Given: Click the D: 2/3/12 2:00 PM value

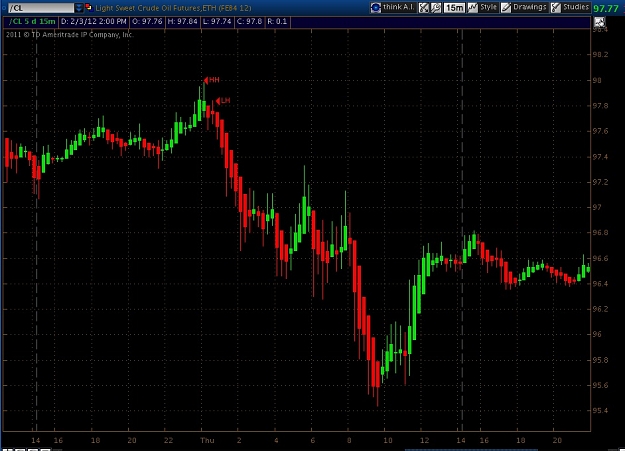Looking at the screenshot, I should [x=93, y=22].
